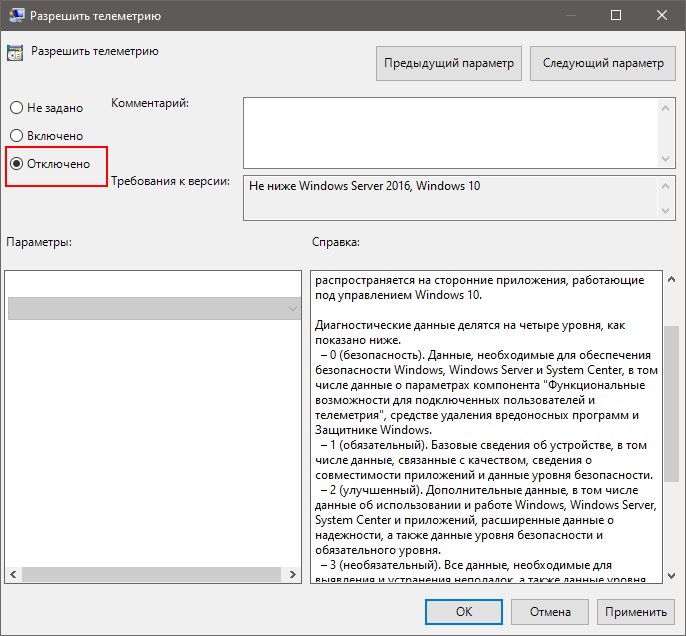Click inside the 'Комментарий' text box

450,130
